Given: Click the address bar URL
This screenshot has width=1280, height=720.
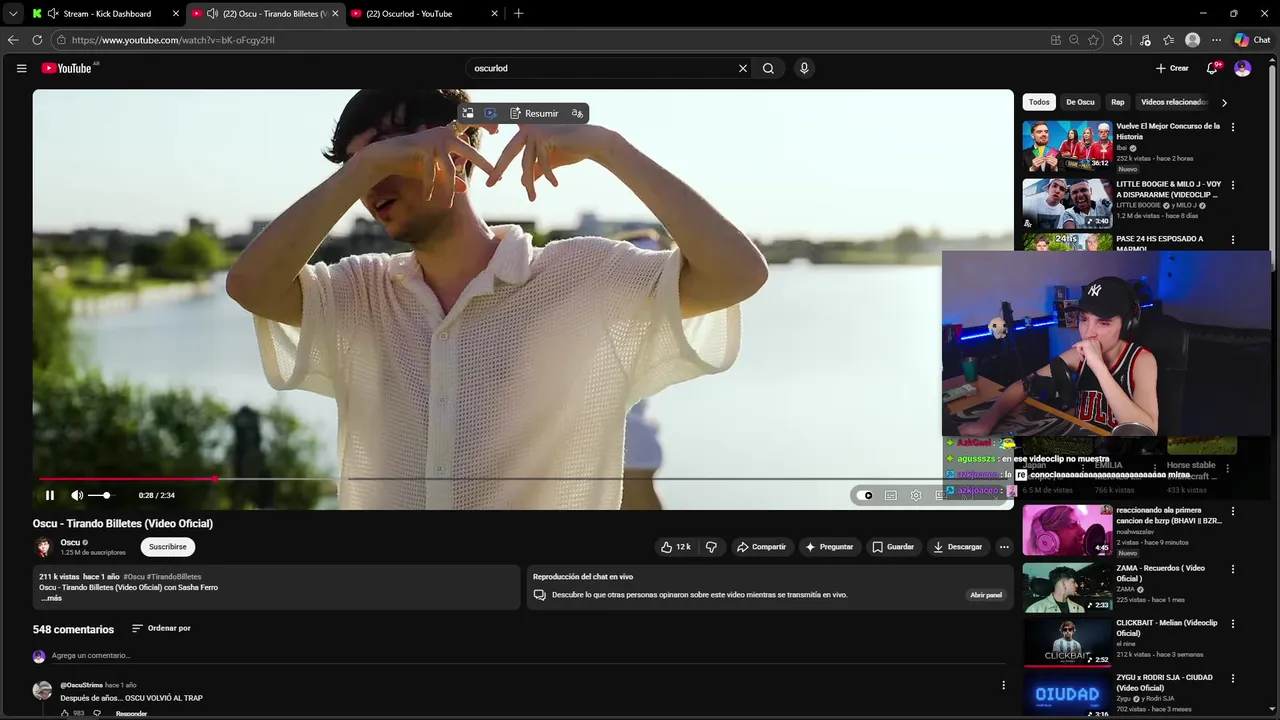Looking at the screenshot, I should pyautogui.click(x=173, y=40).
